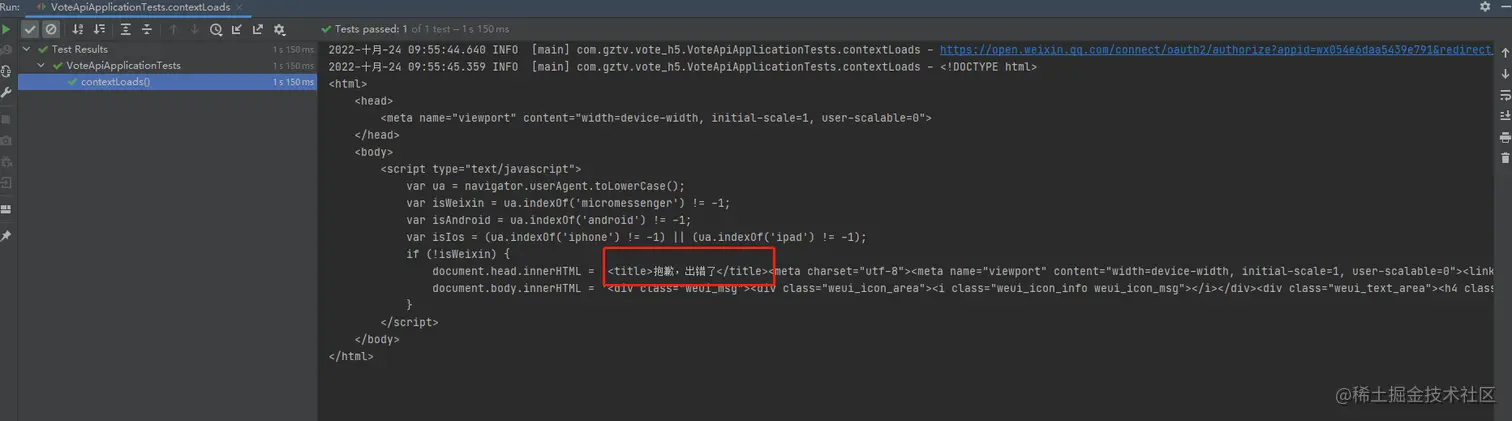Open Run tool window gear settings
This screenshot has width=1512, height=421.
(x=1484, y=7)
